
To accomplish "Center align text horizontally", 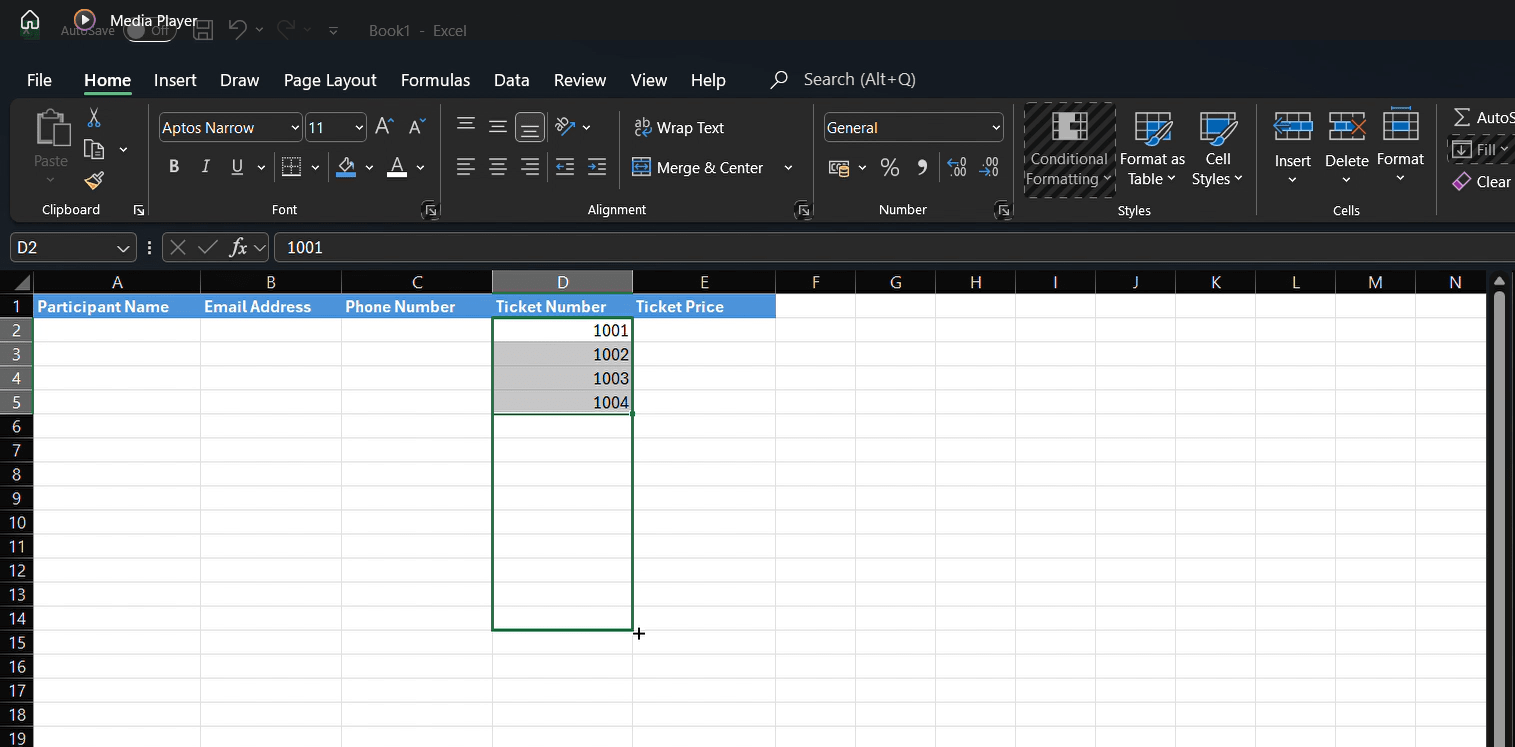I will 498,167.
